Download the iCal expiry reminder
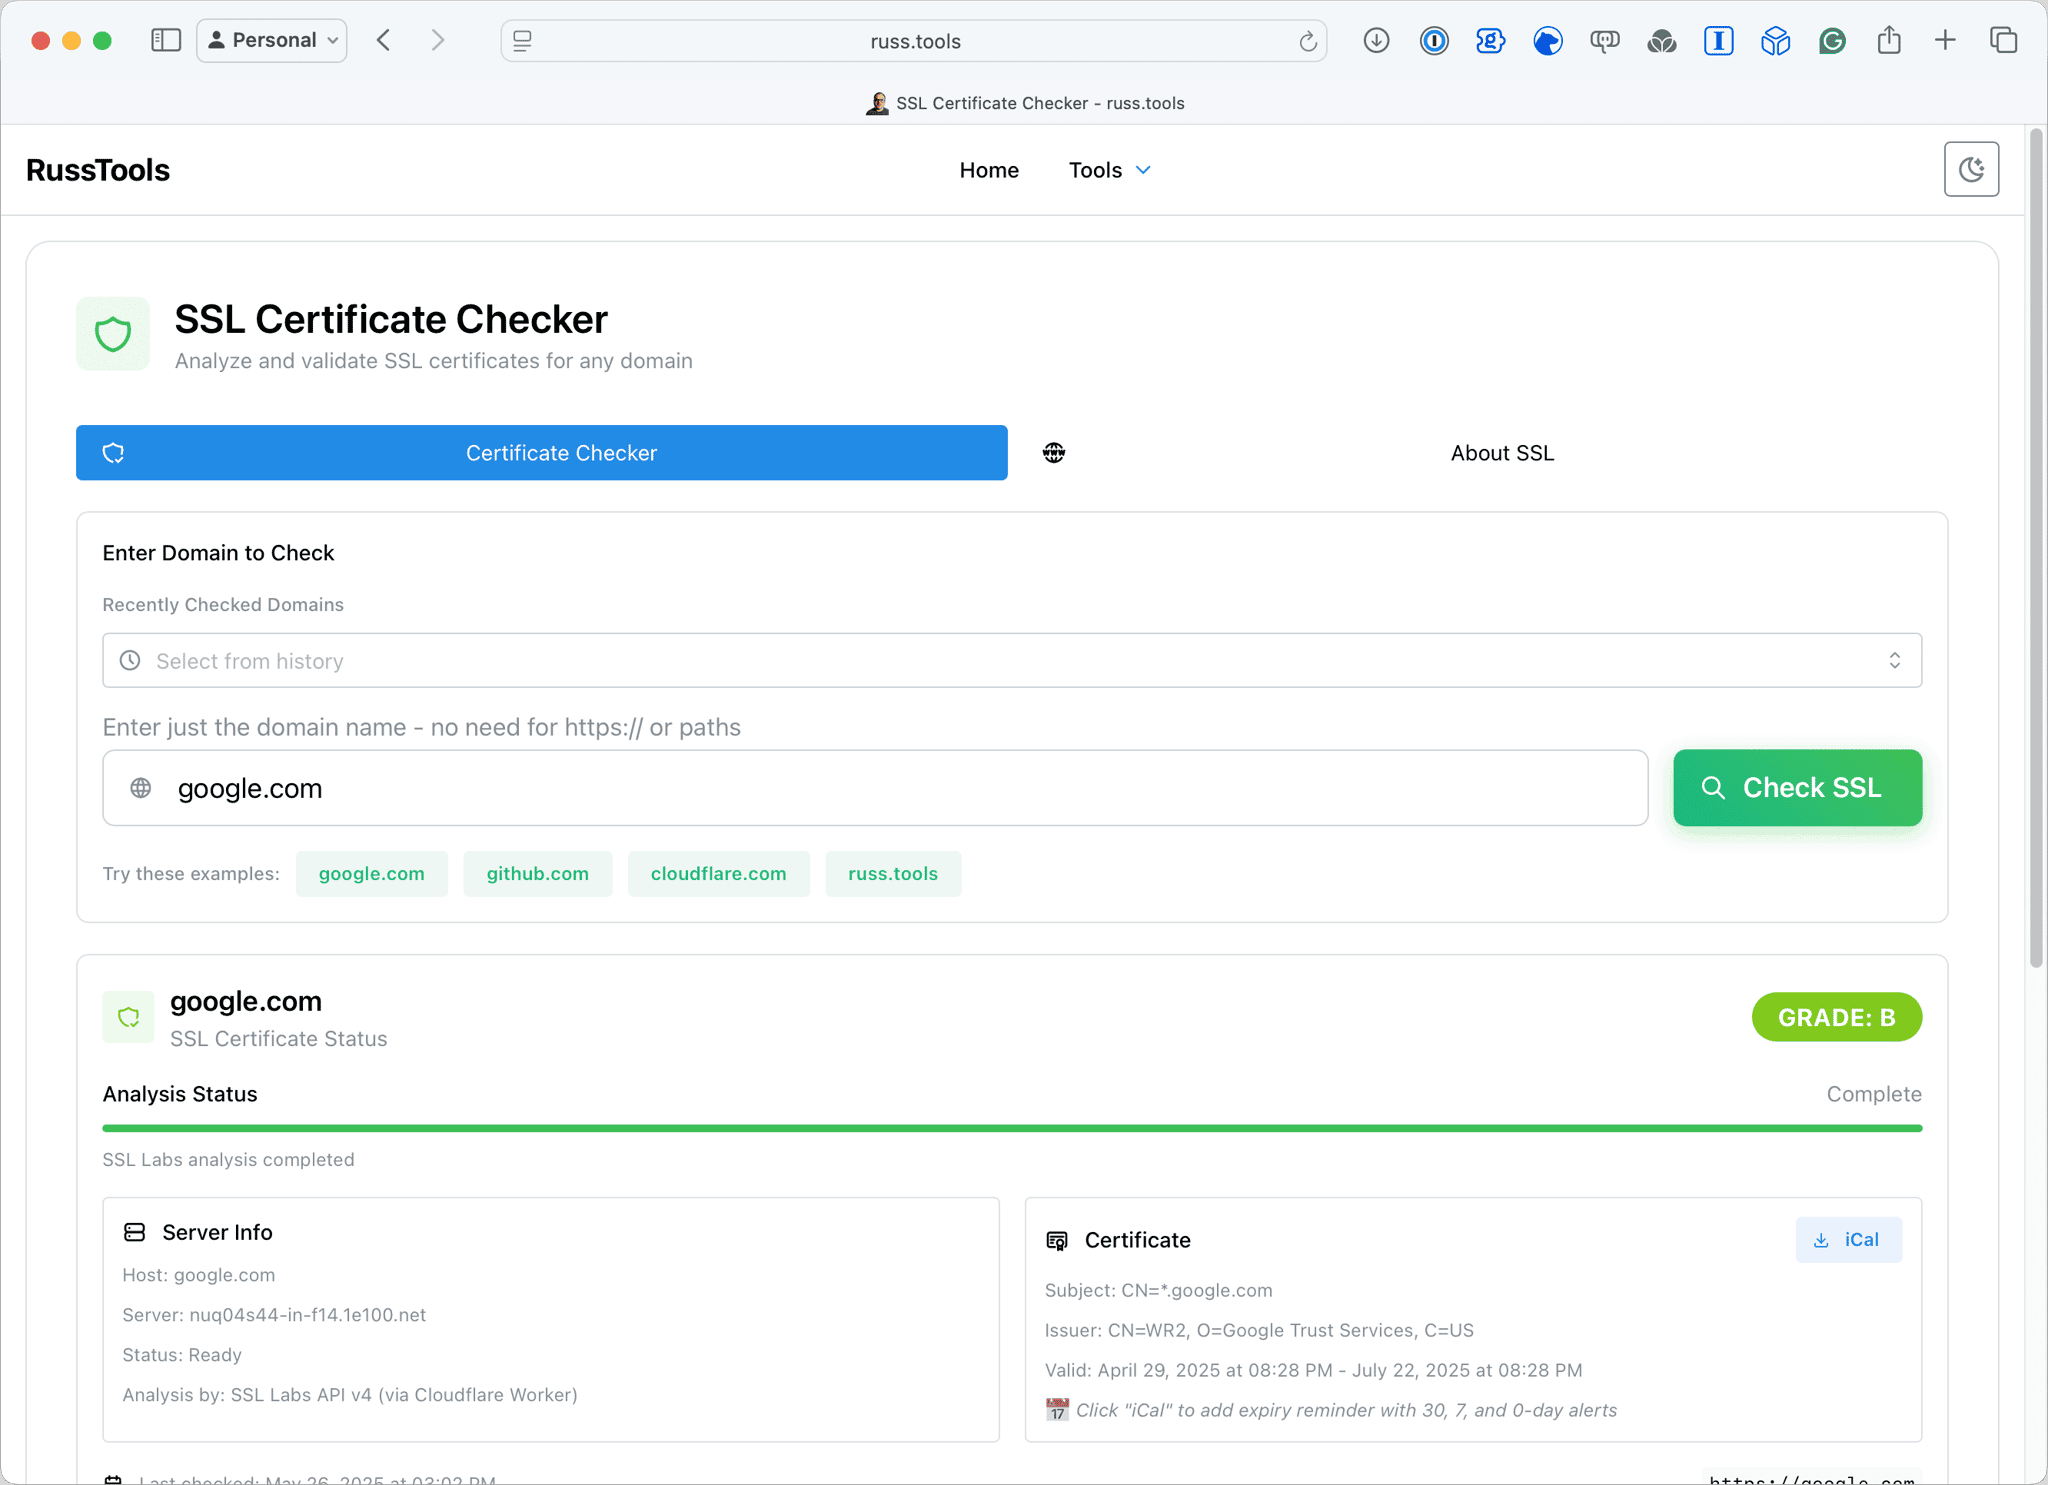 pyautogui.click(x=1848, y=1239)
